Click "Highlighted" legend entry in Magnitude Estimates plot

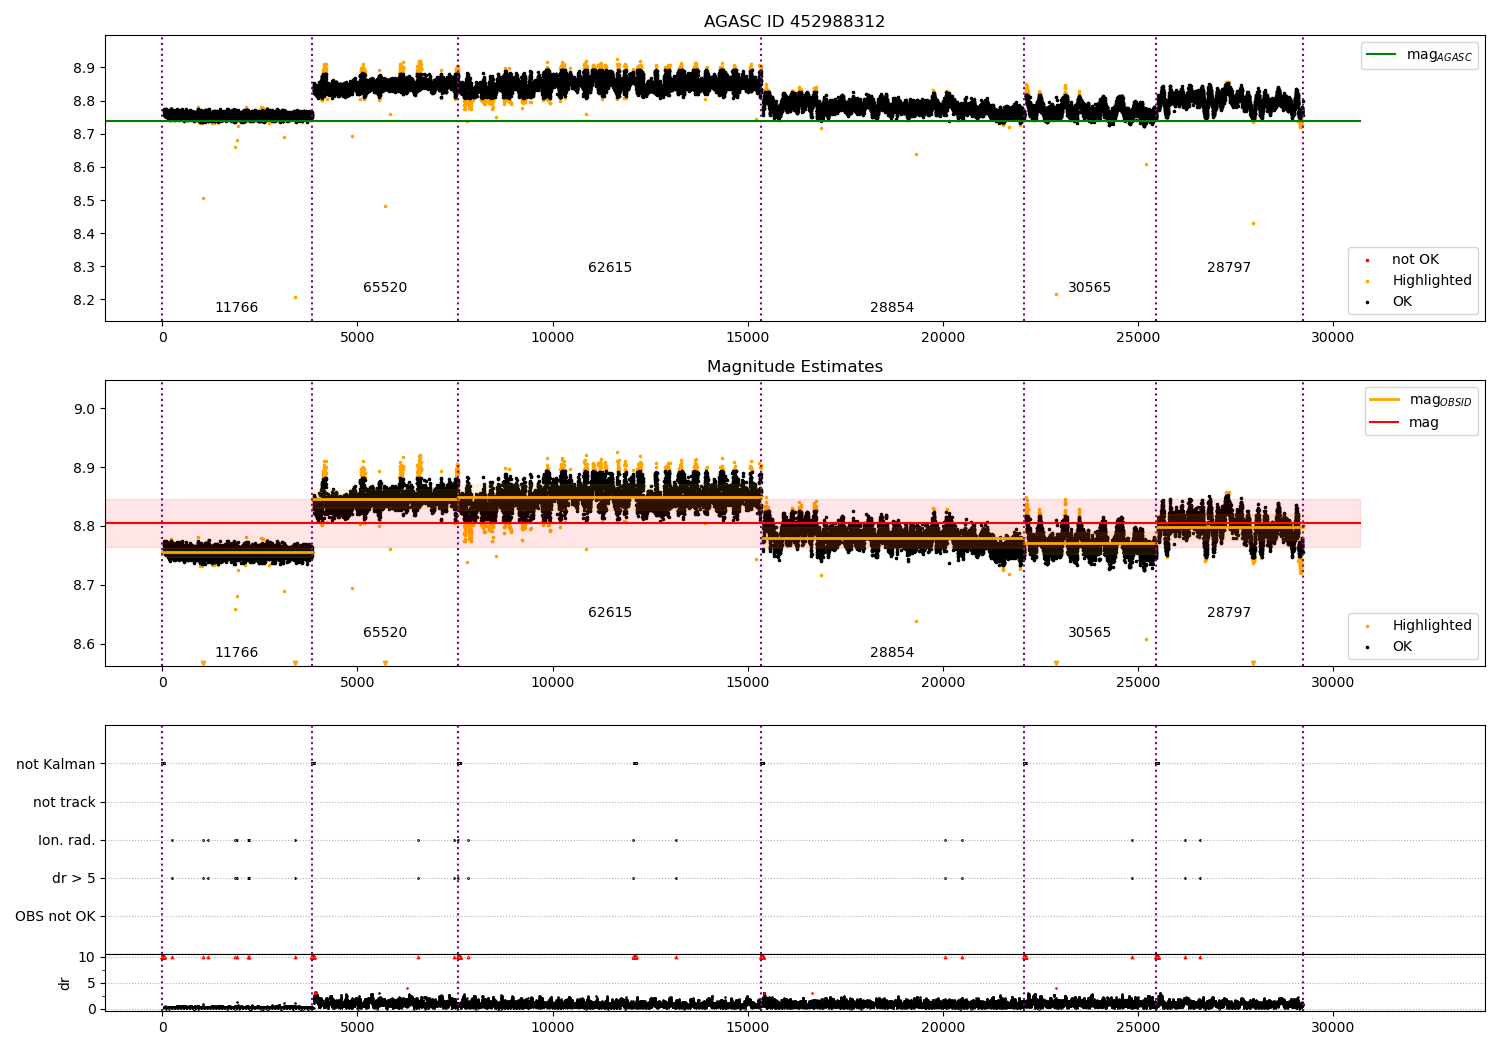pyautogui.click(x=1417, y=626)
